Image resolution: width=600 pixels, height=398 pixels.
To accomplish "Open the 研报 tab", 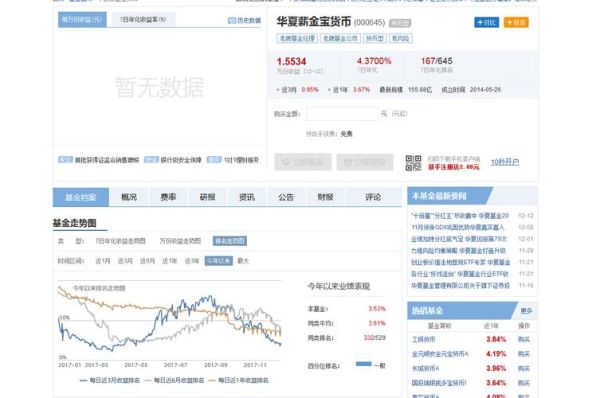I will point(208,197).
